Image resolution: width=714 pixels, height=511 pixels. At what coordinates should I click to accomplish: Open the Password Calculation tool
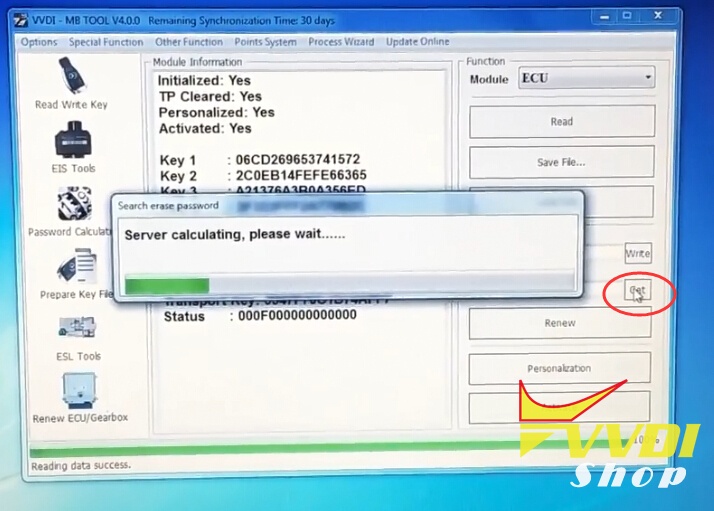tap(71, 210)
